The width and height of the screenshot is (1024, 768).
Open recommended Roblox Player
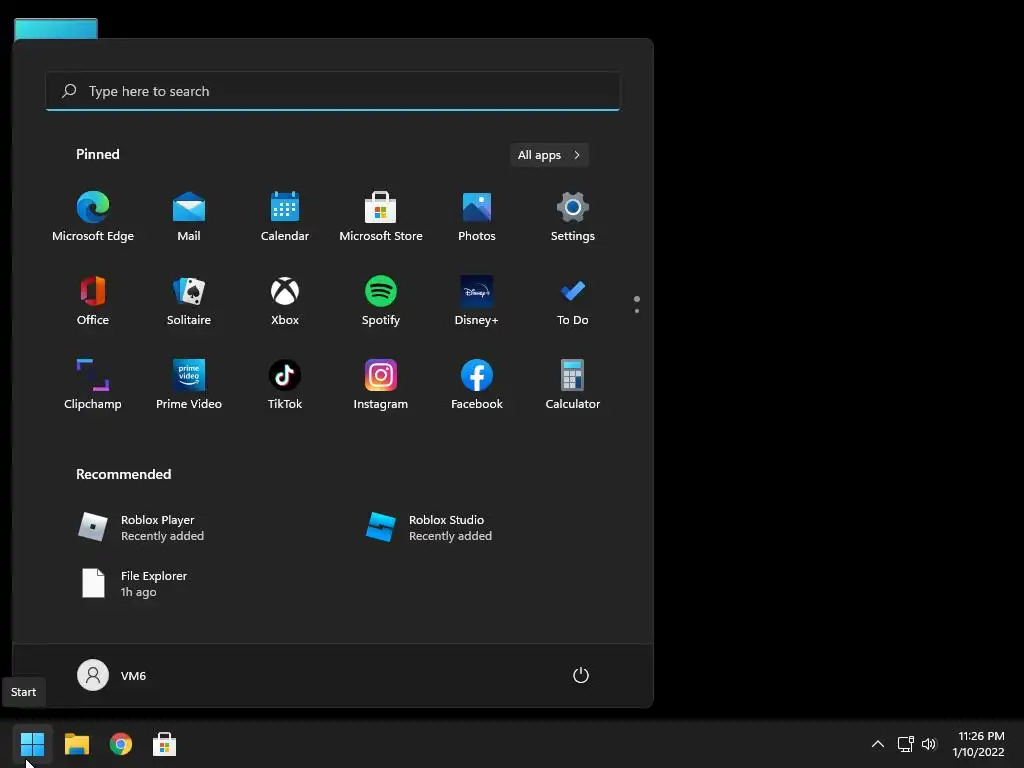(141, 528)
